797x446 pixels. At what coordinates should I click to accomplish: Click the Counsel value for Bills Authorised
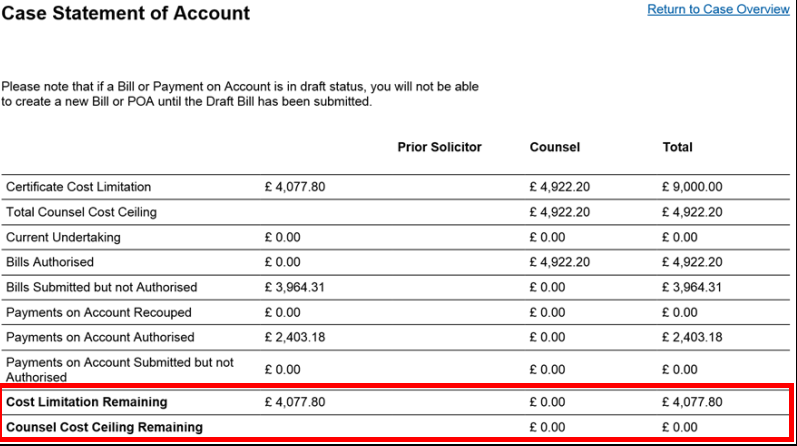pos(559,262)
